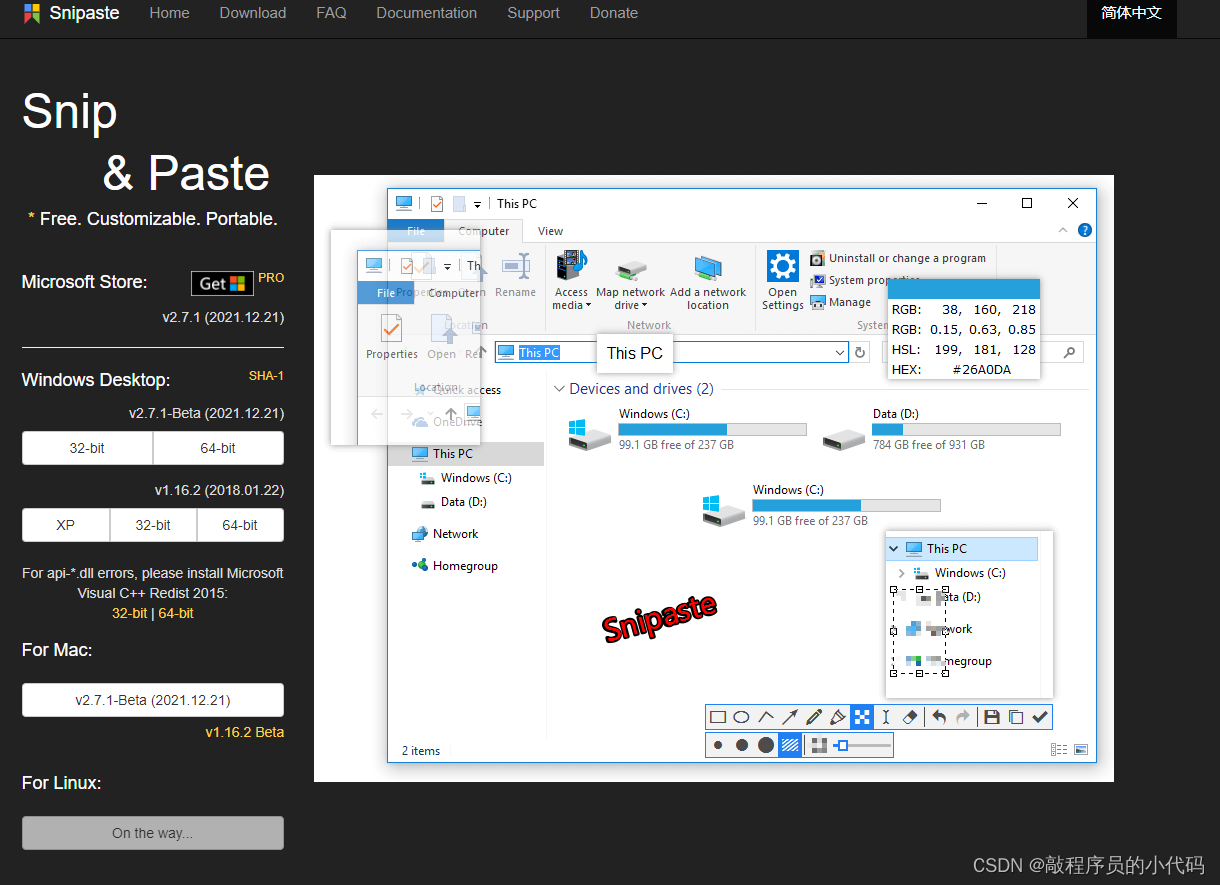1220x885 pixels.
Task: Open the Documentation menu item
Action: point(426,13)
